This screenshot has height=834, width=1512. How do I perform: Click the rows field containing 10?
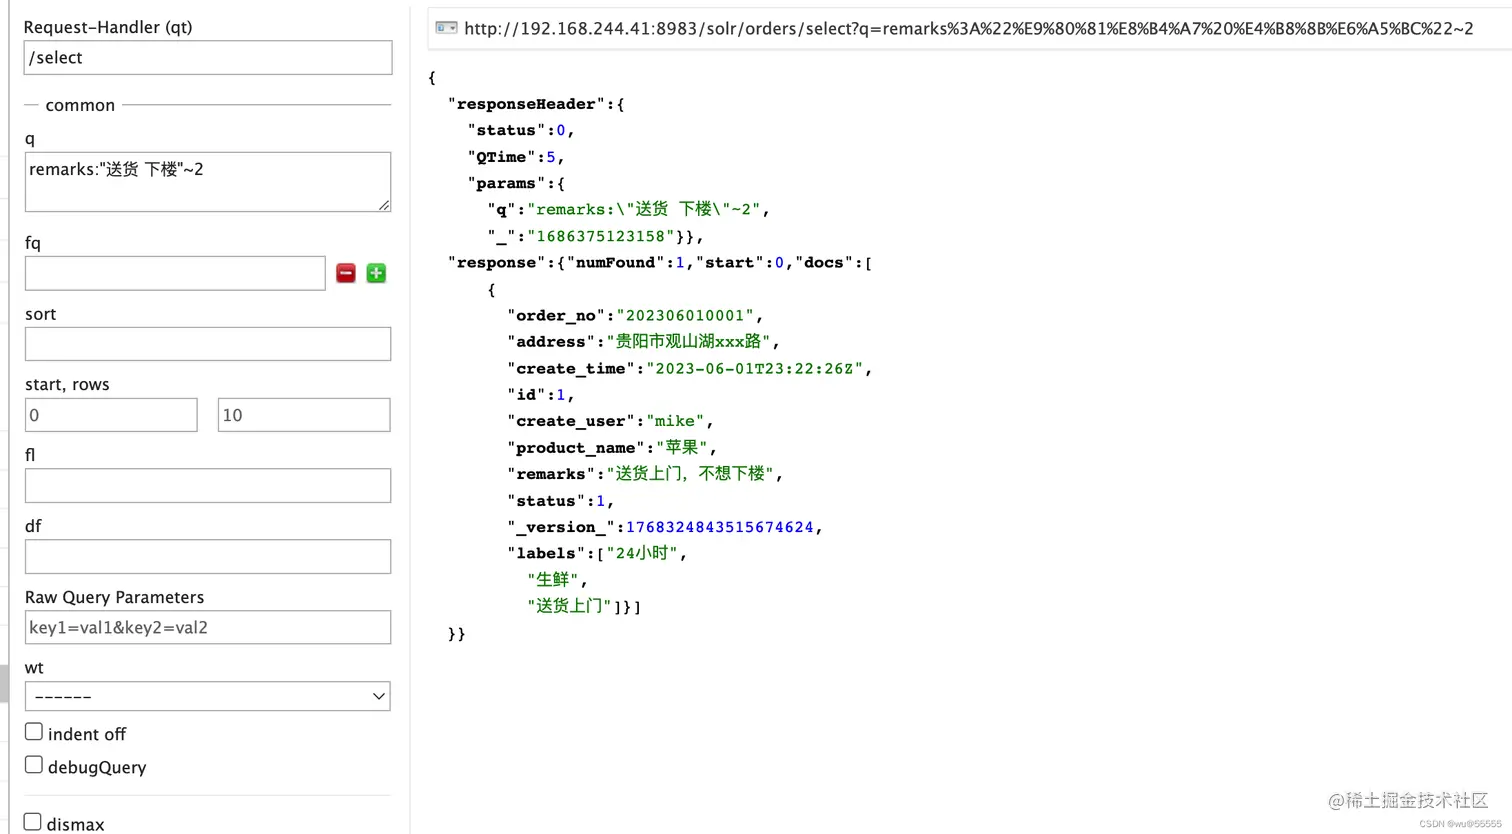click(x=304, y=415)
